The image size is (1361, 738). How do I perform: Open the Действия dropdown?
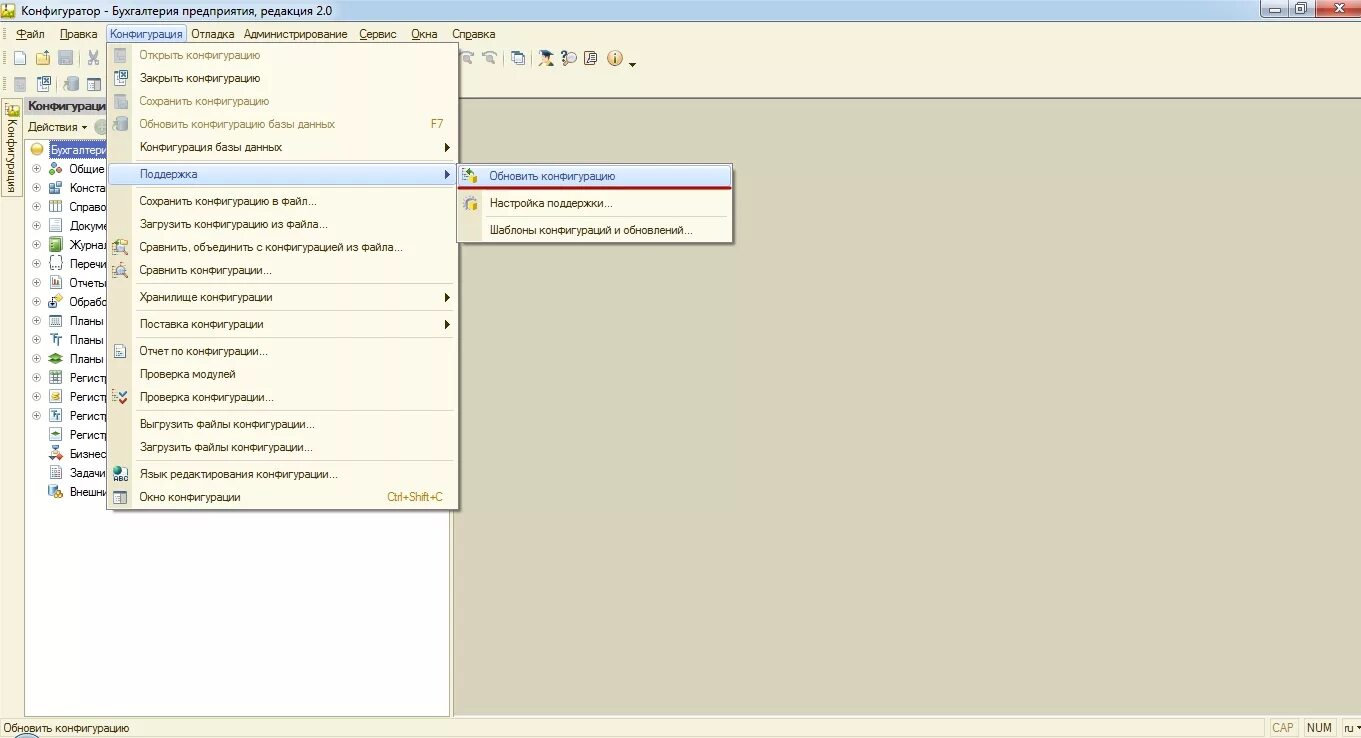(x=57, y=127)
